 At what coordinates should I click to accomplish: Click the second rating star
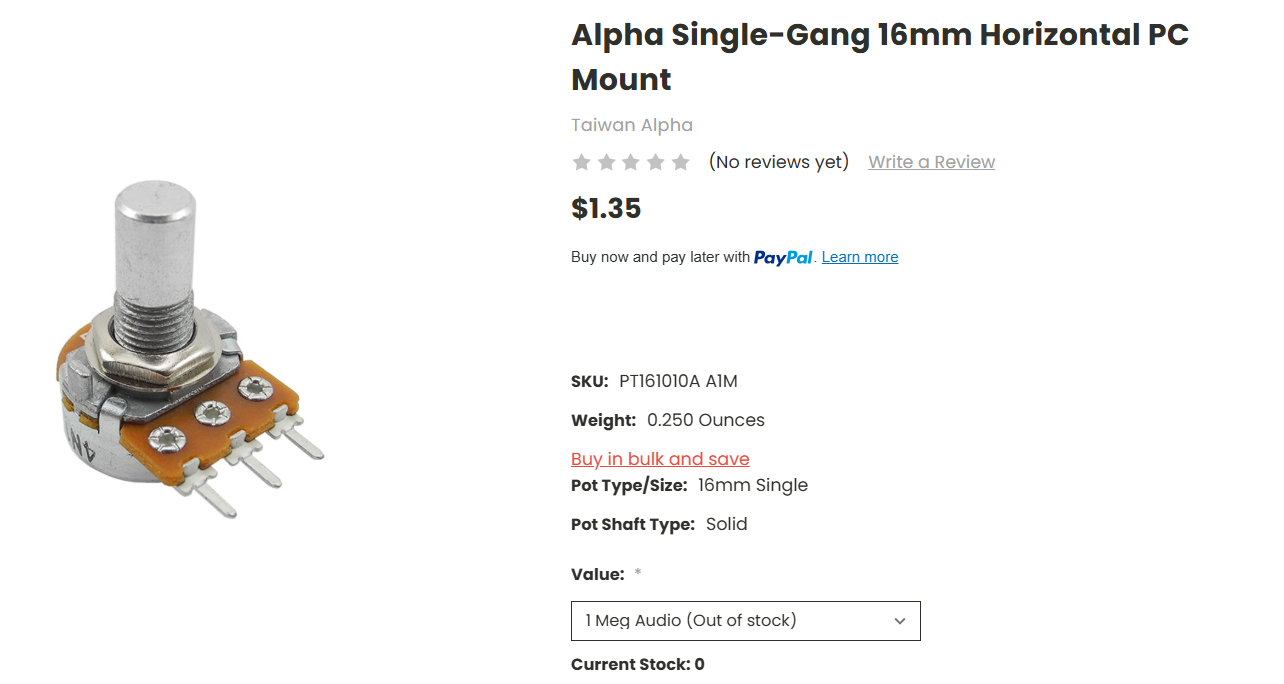pos(606,162)
